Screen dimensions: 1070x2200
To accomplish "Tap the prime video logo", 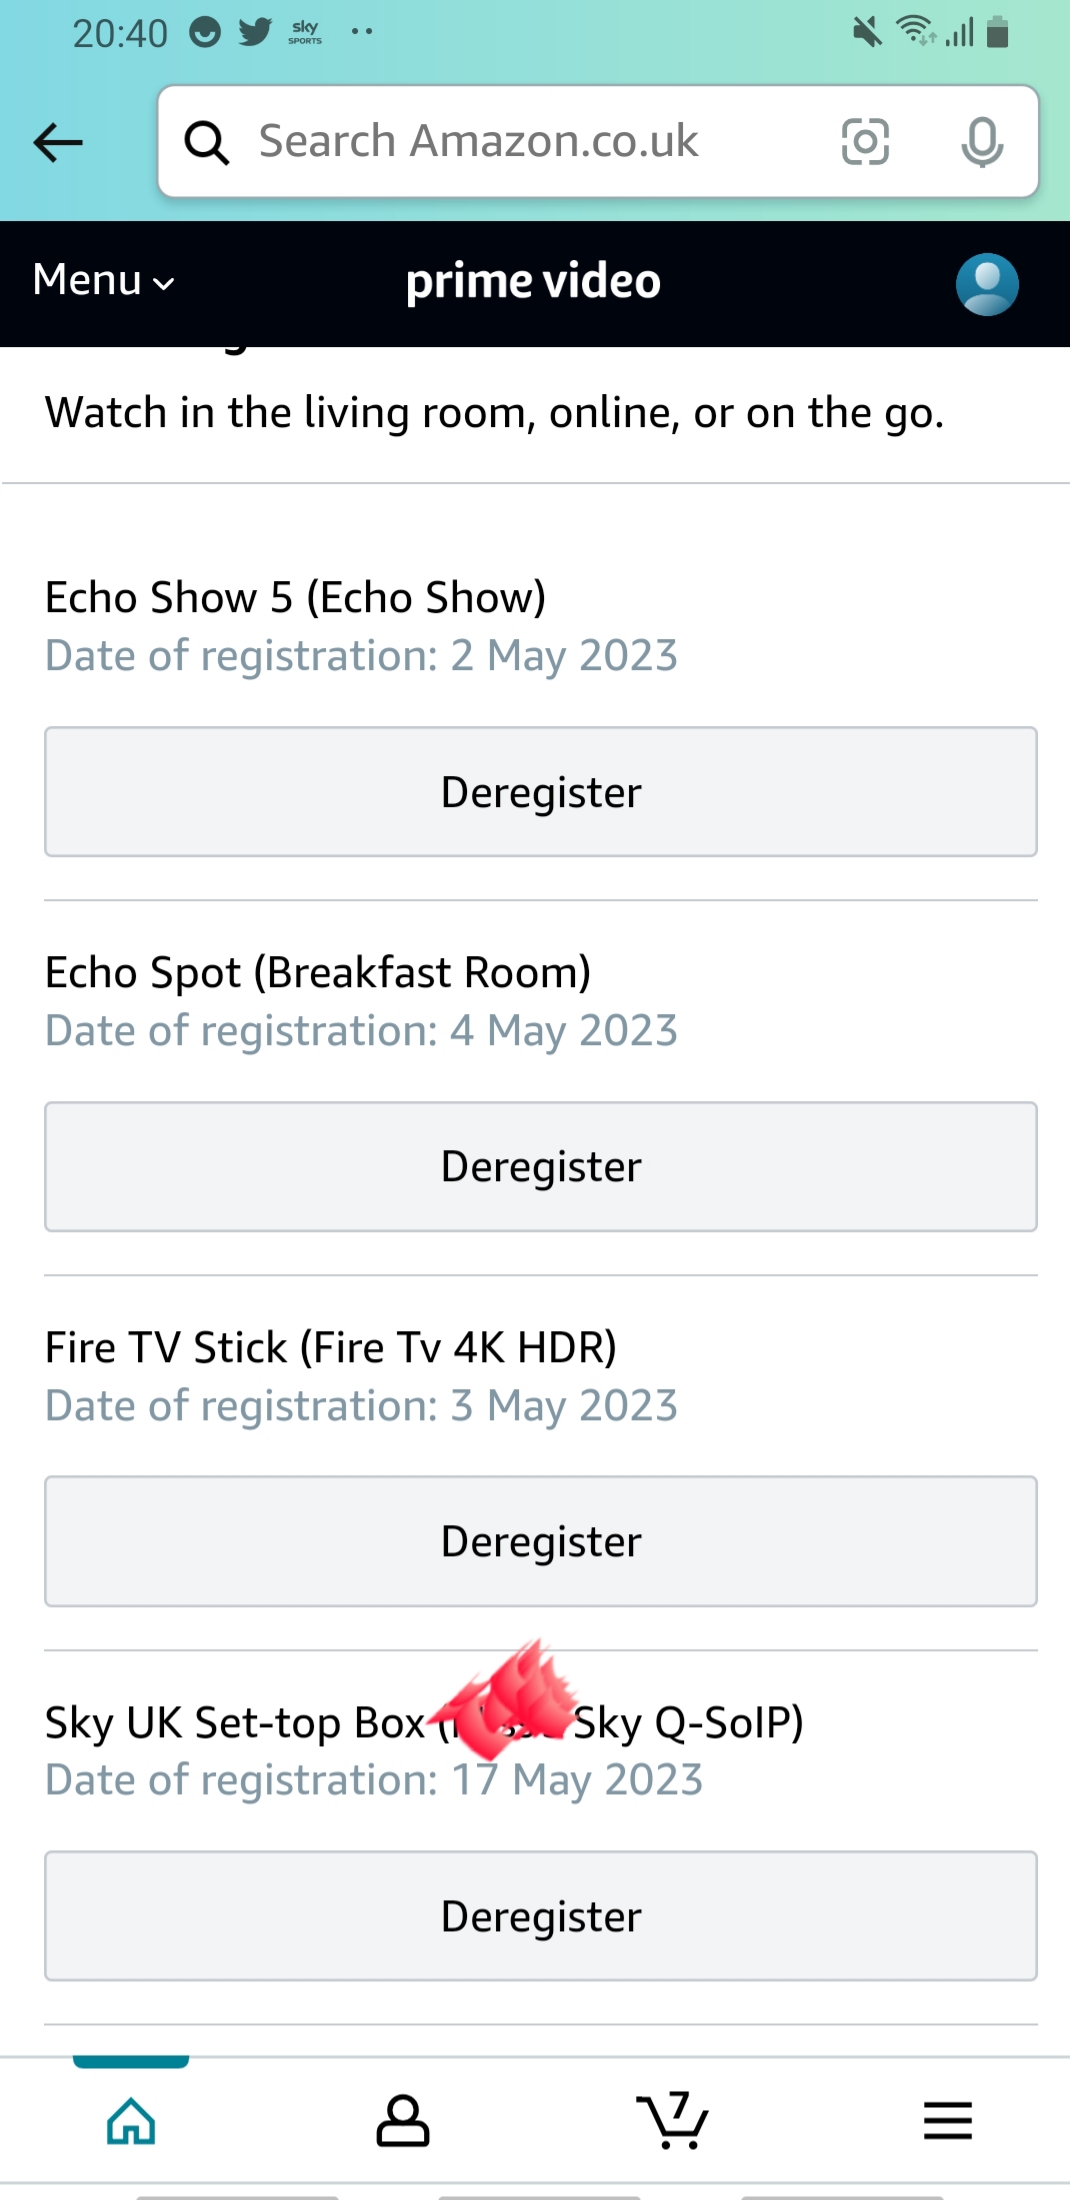I will [533, 281].
